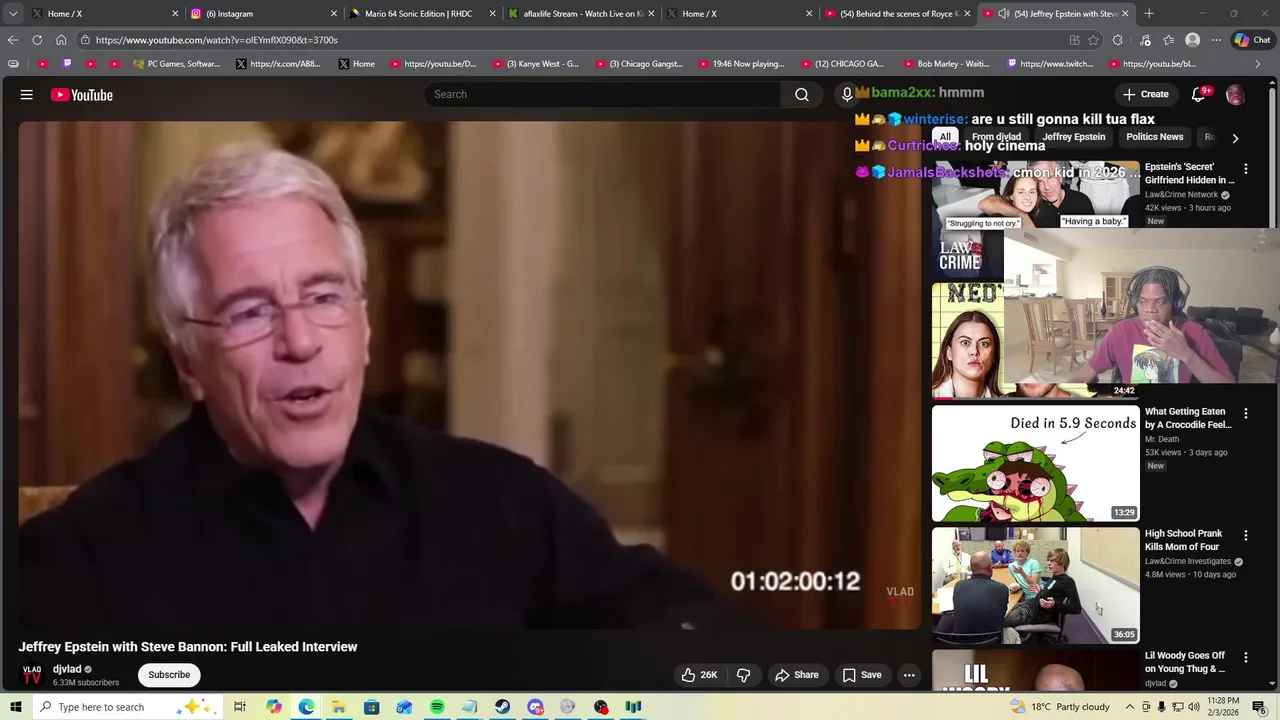Start voice search with the microphone
The height and width of the screenshot is (720, 1280).
pos(847,94)
